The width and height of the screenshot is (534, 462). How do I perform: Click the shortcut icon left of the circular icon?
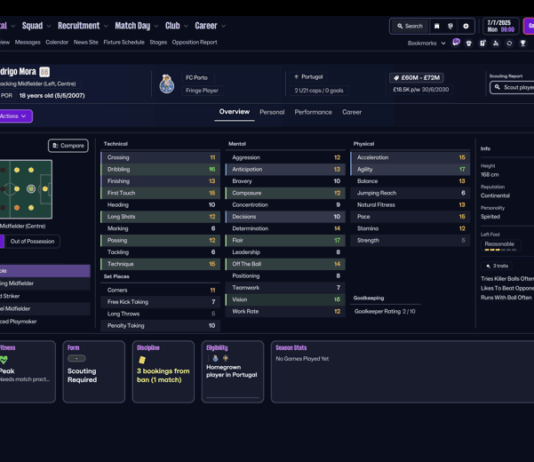[496, 43]
